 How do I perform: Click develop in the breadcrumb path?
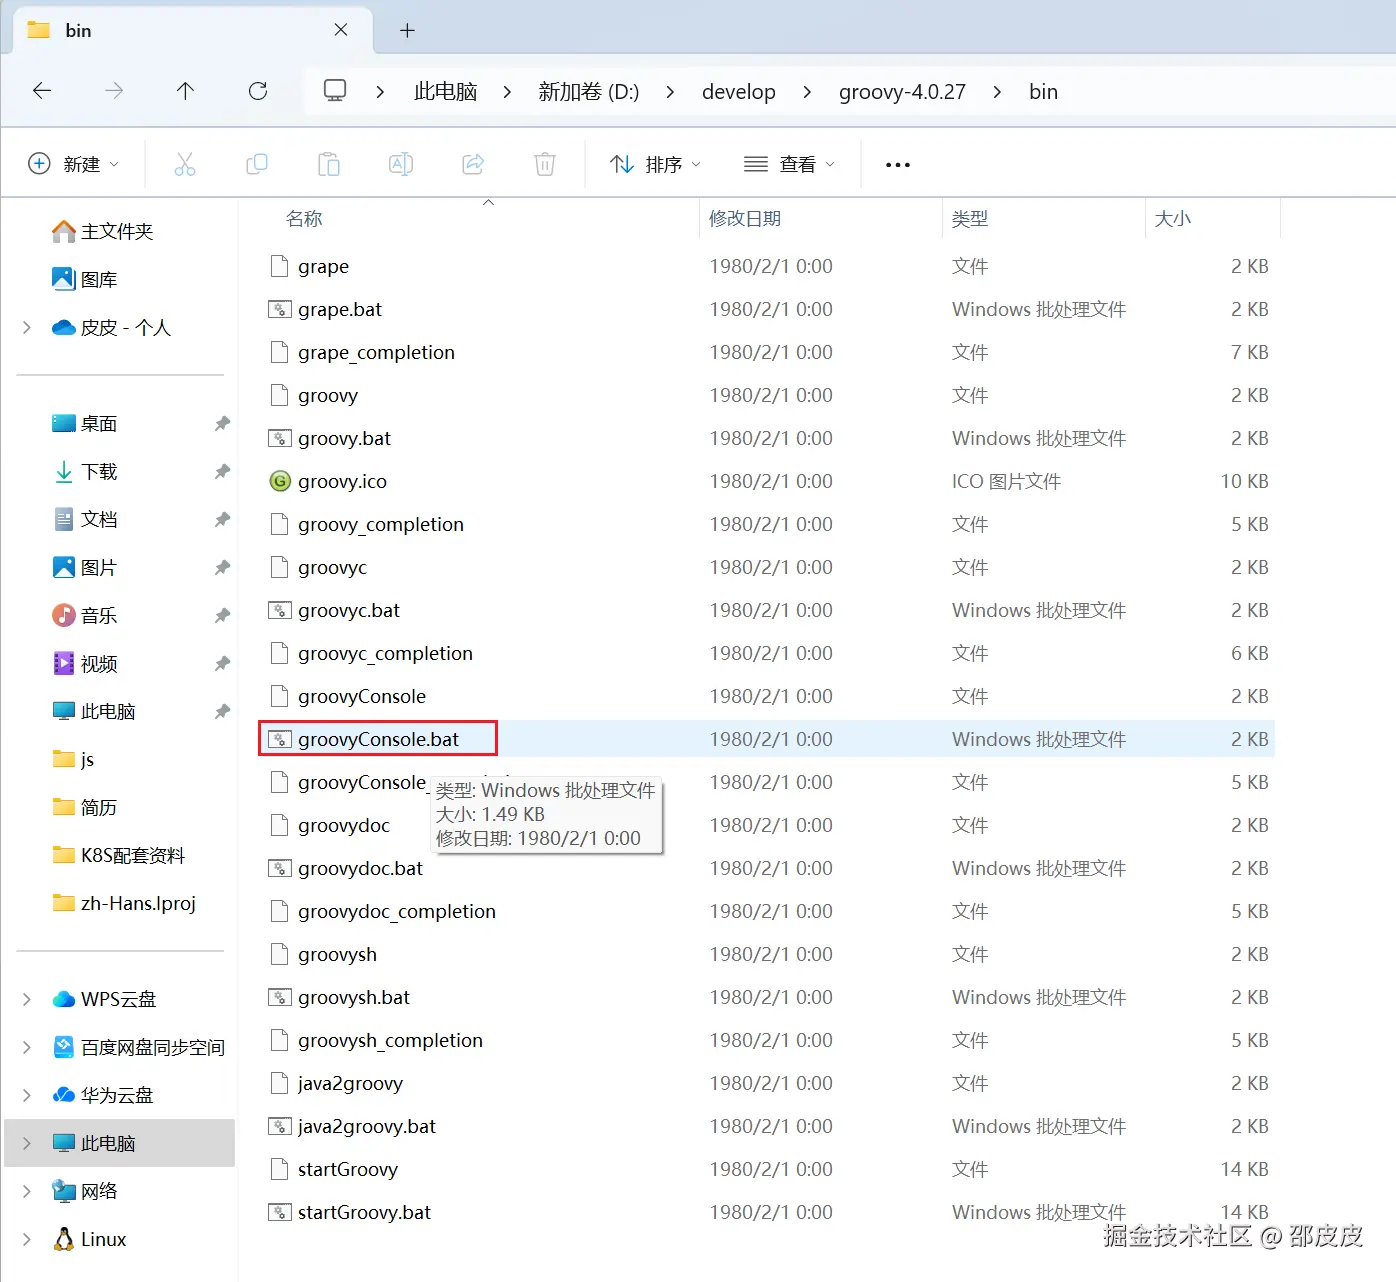[739, 92]
